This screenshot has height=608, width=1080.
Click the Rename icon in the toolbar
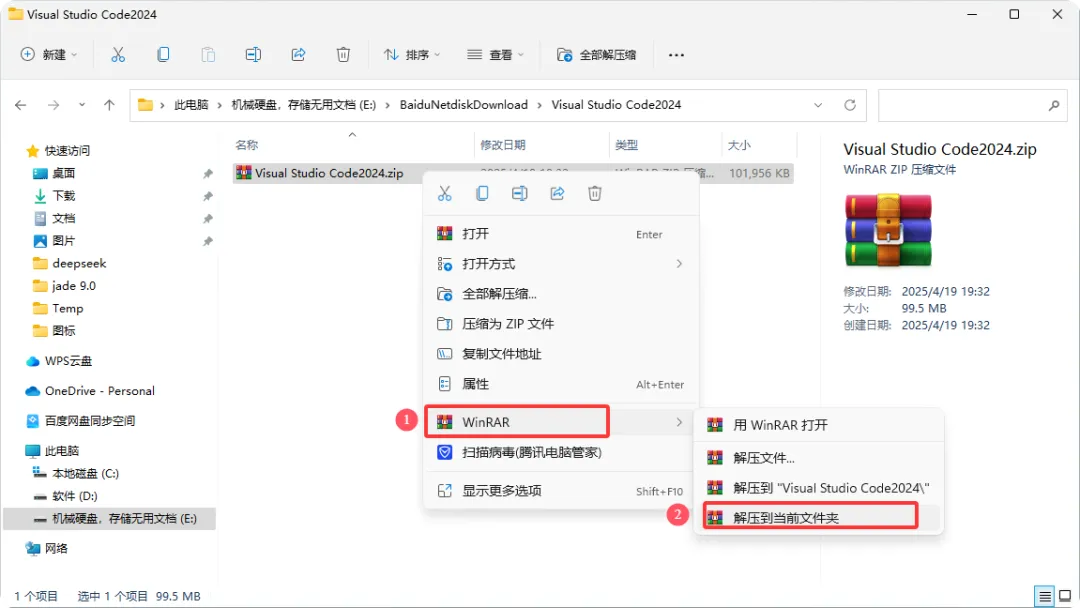click(253, 54)
